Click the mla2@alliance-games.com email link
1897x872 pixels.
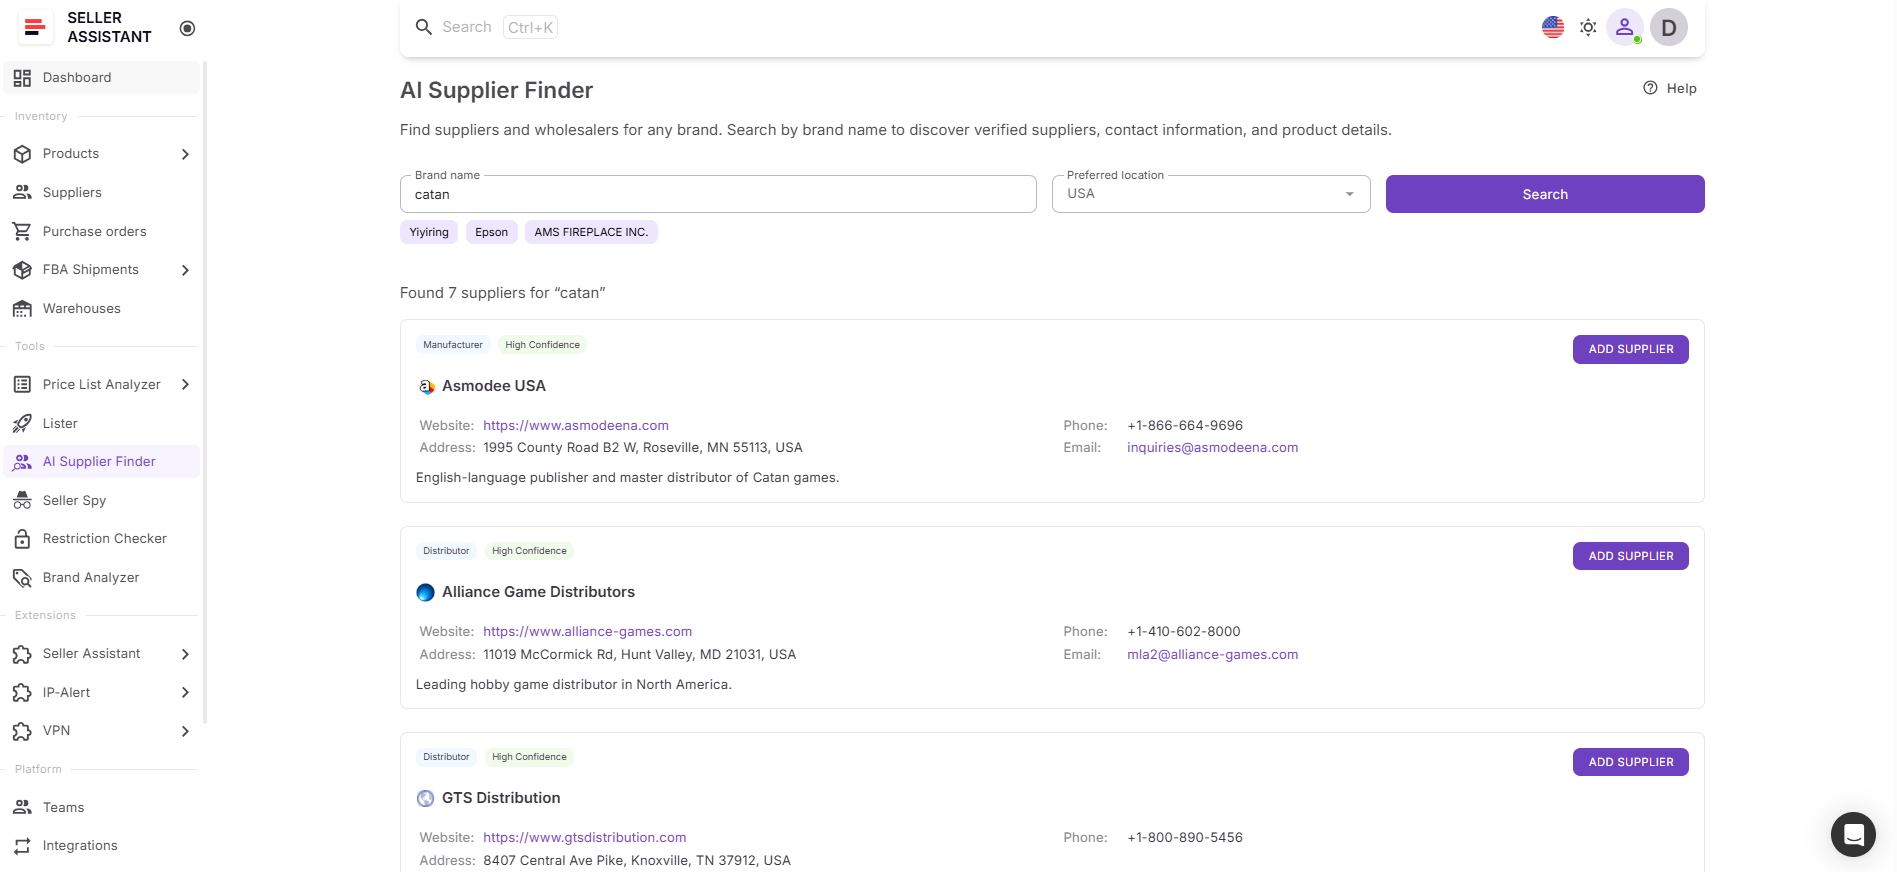[1212, 655]
